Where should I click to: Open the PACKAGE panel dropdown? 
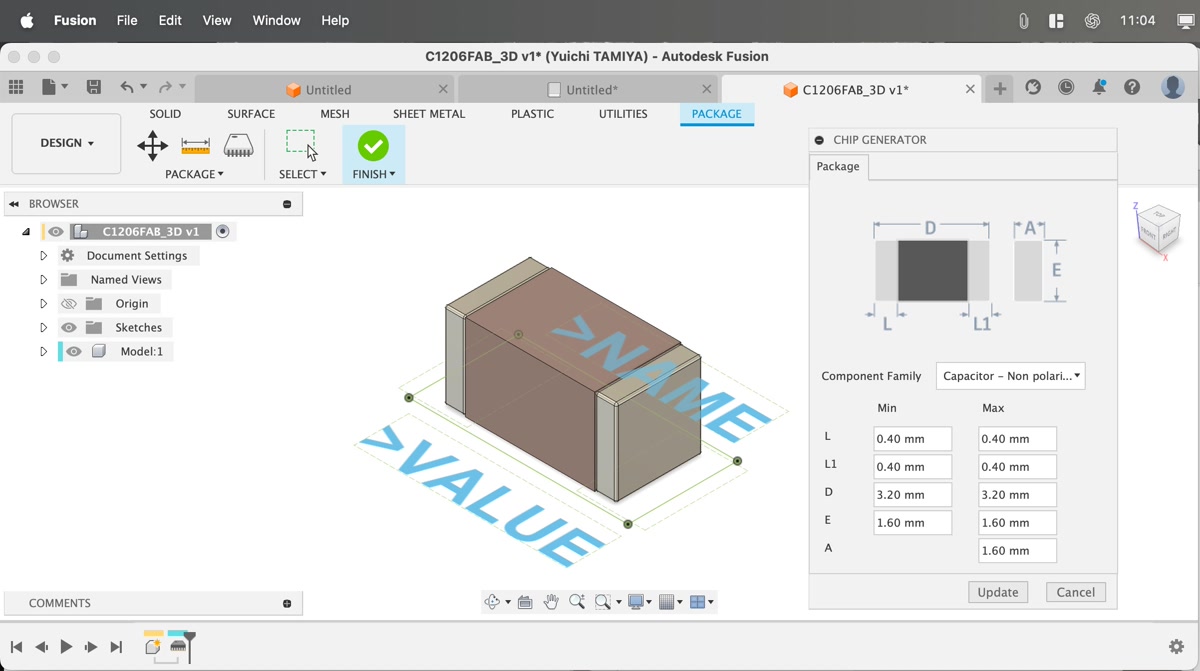pyautogui.click(x=194, y=174)
